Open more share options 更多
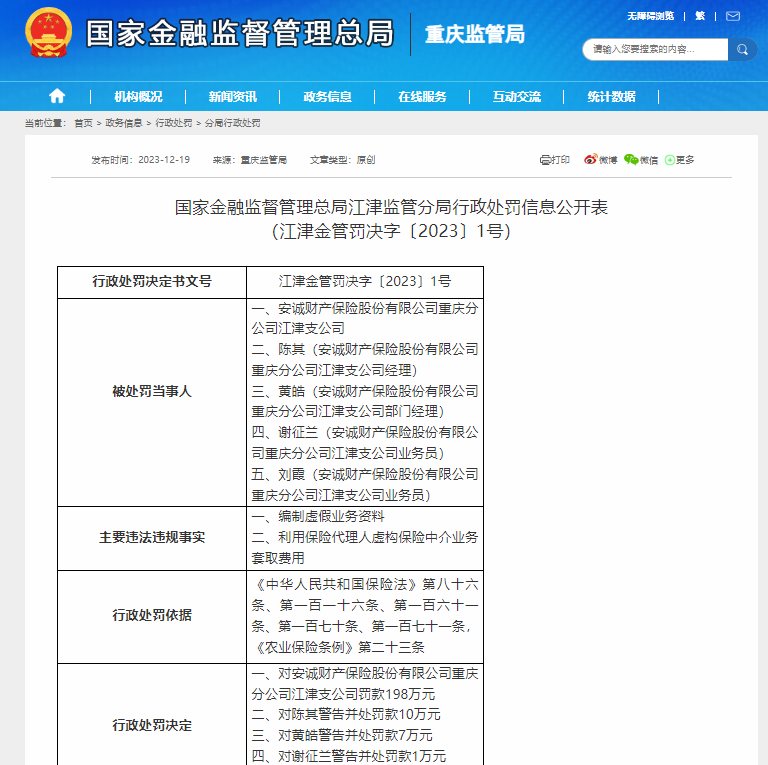The width and height of the screenshot is (768, 765). click(x=679, y=160)
